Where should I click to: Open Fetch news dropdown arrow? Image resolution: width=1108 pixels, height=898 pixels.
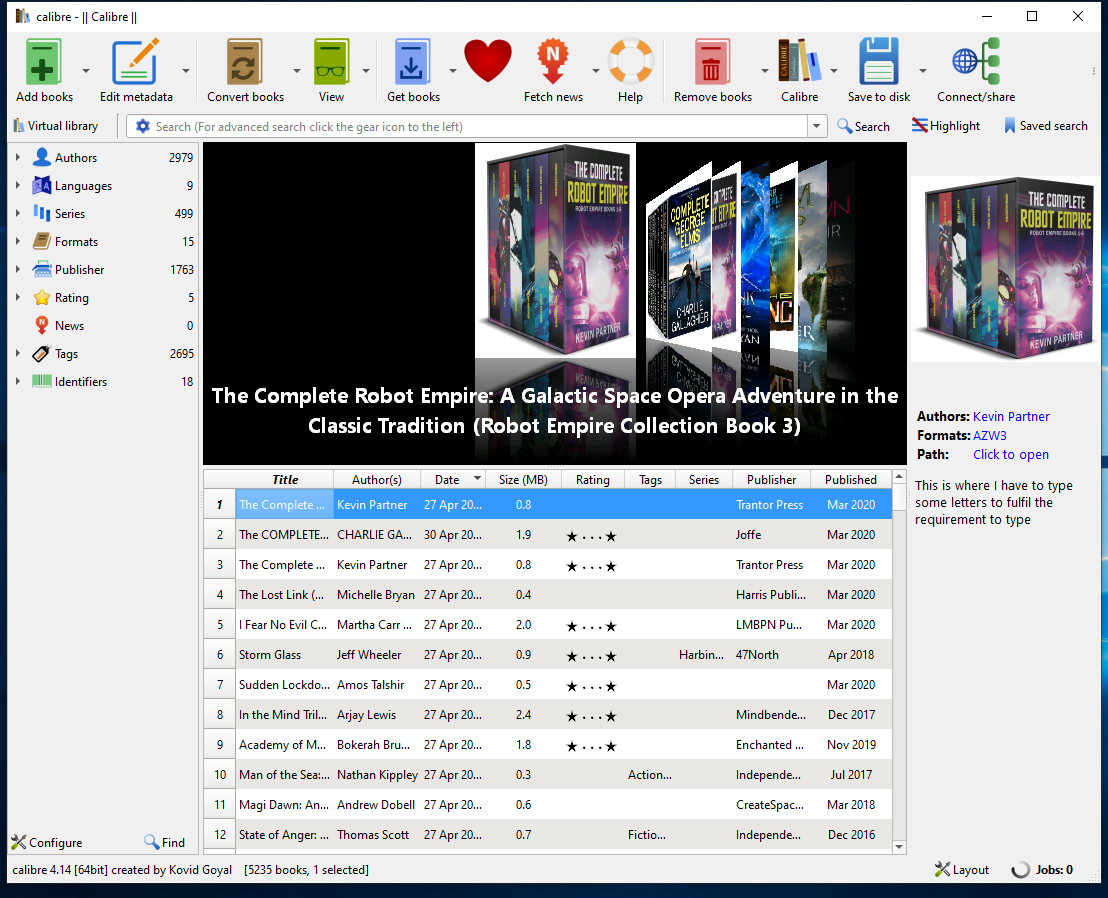pyautogui.click(x=596, y=71)
